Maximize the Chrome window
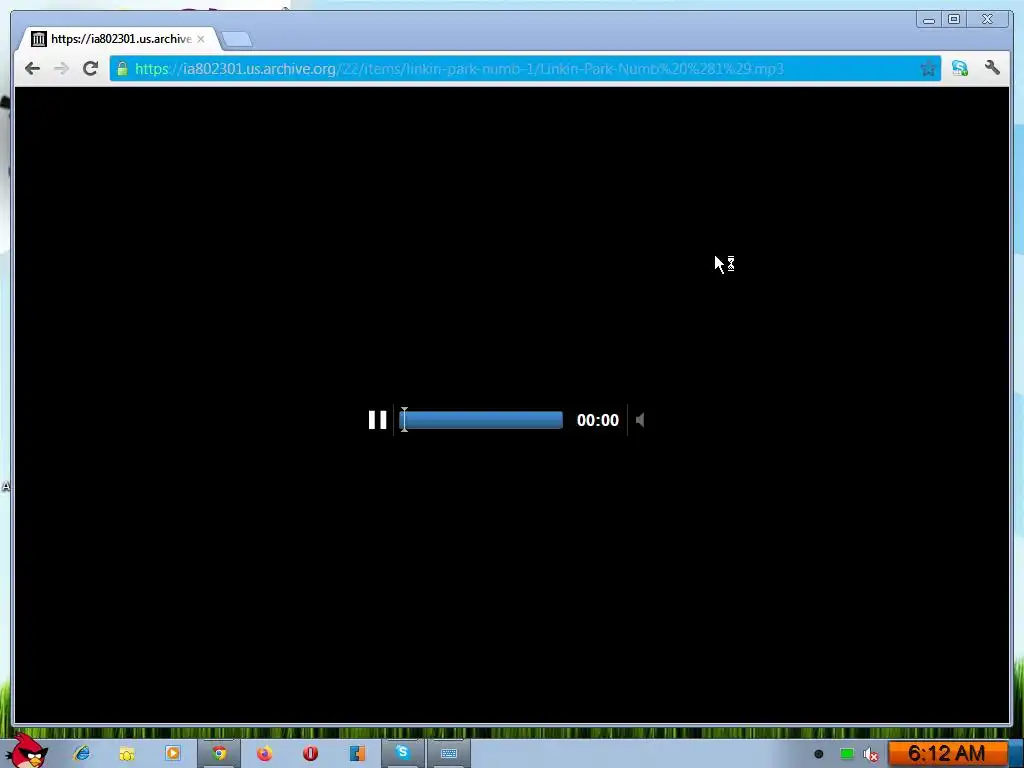The image size is (1024, 768). (954, 20)
